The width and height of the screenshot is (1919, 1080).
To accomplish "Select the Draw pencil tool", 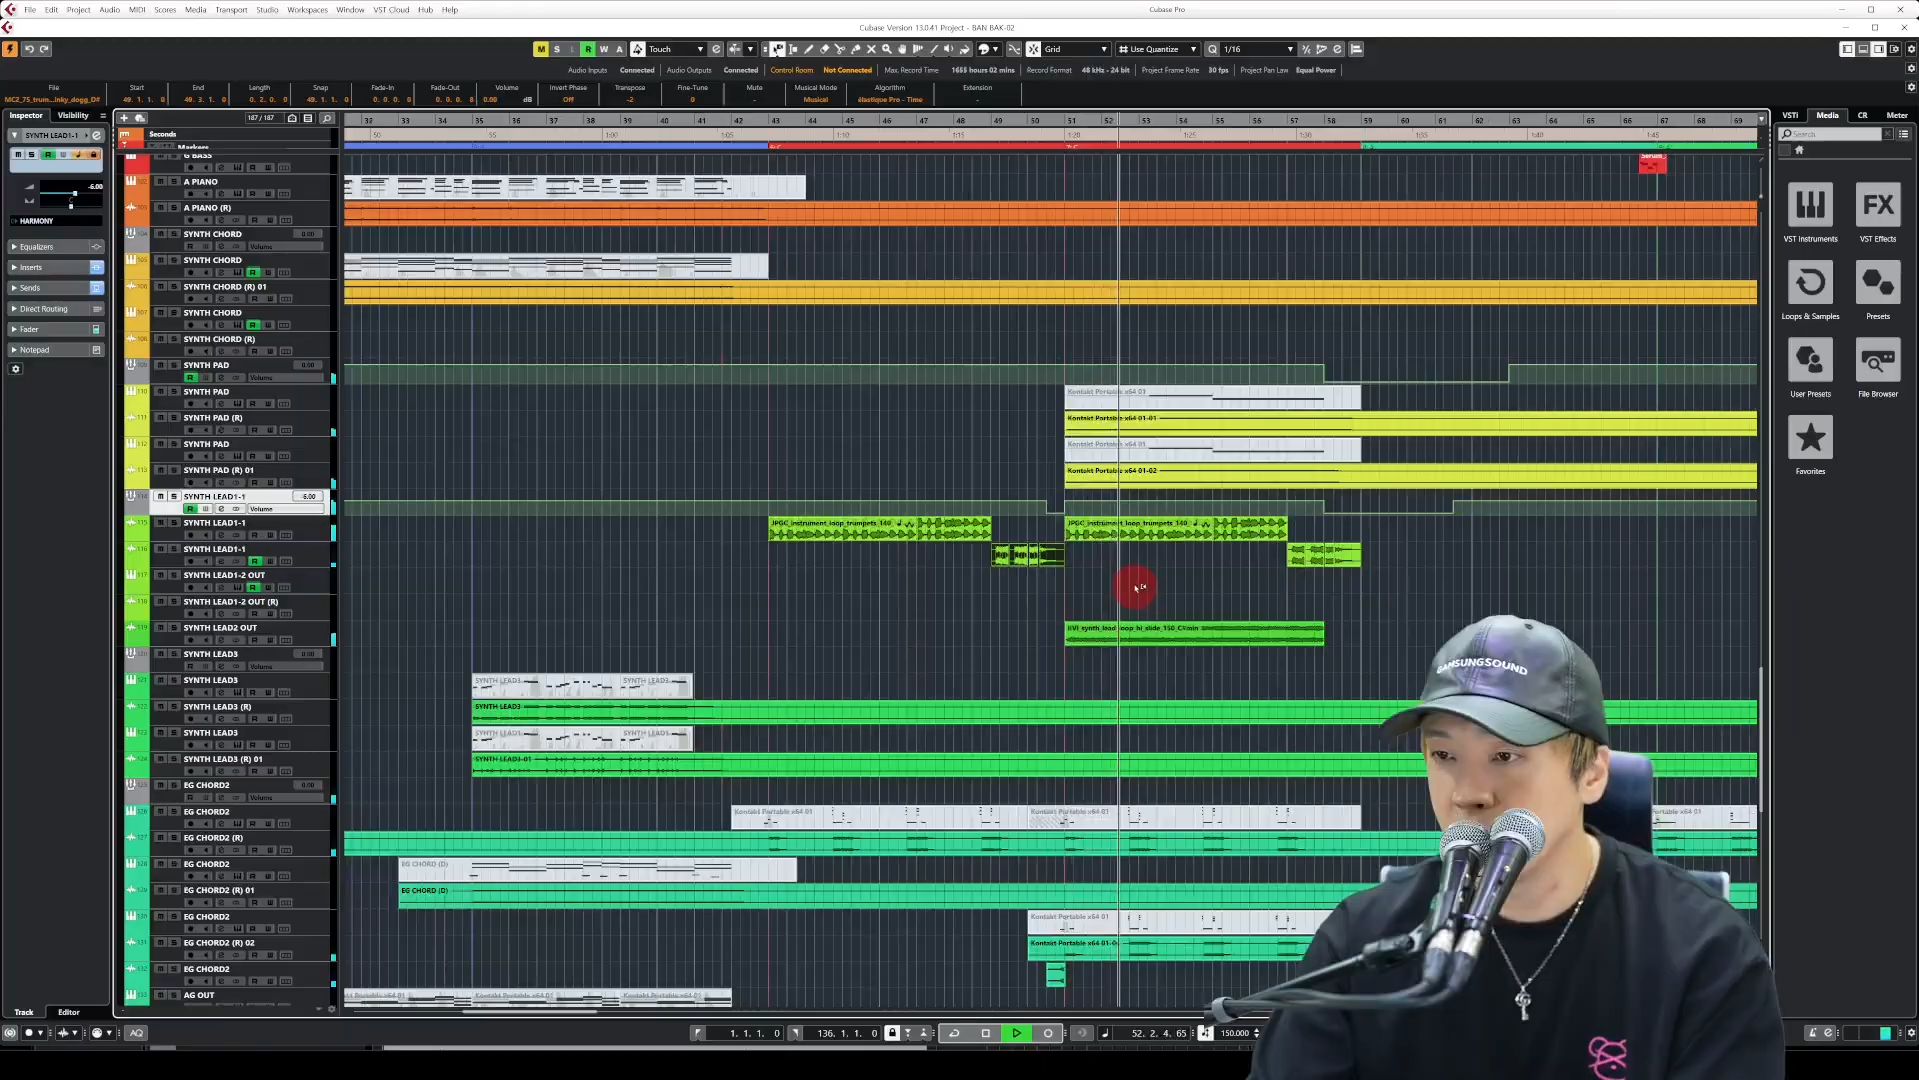I will click(x=809, y=49).
